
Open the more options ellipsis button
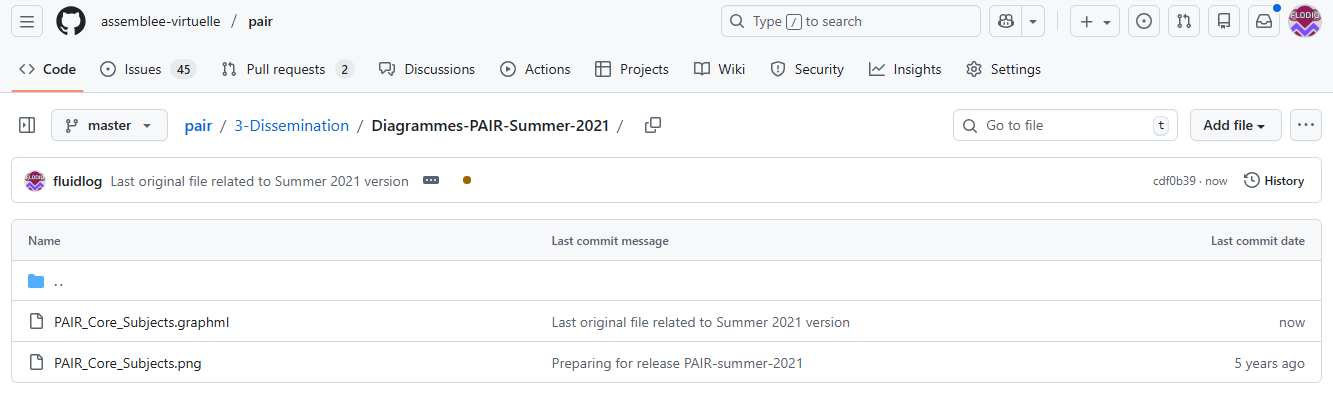tap(1305, 125)
